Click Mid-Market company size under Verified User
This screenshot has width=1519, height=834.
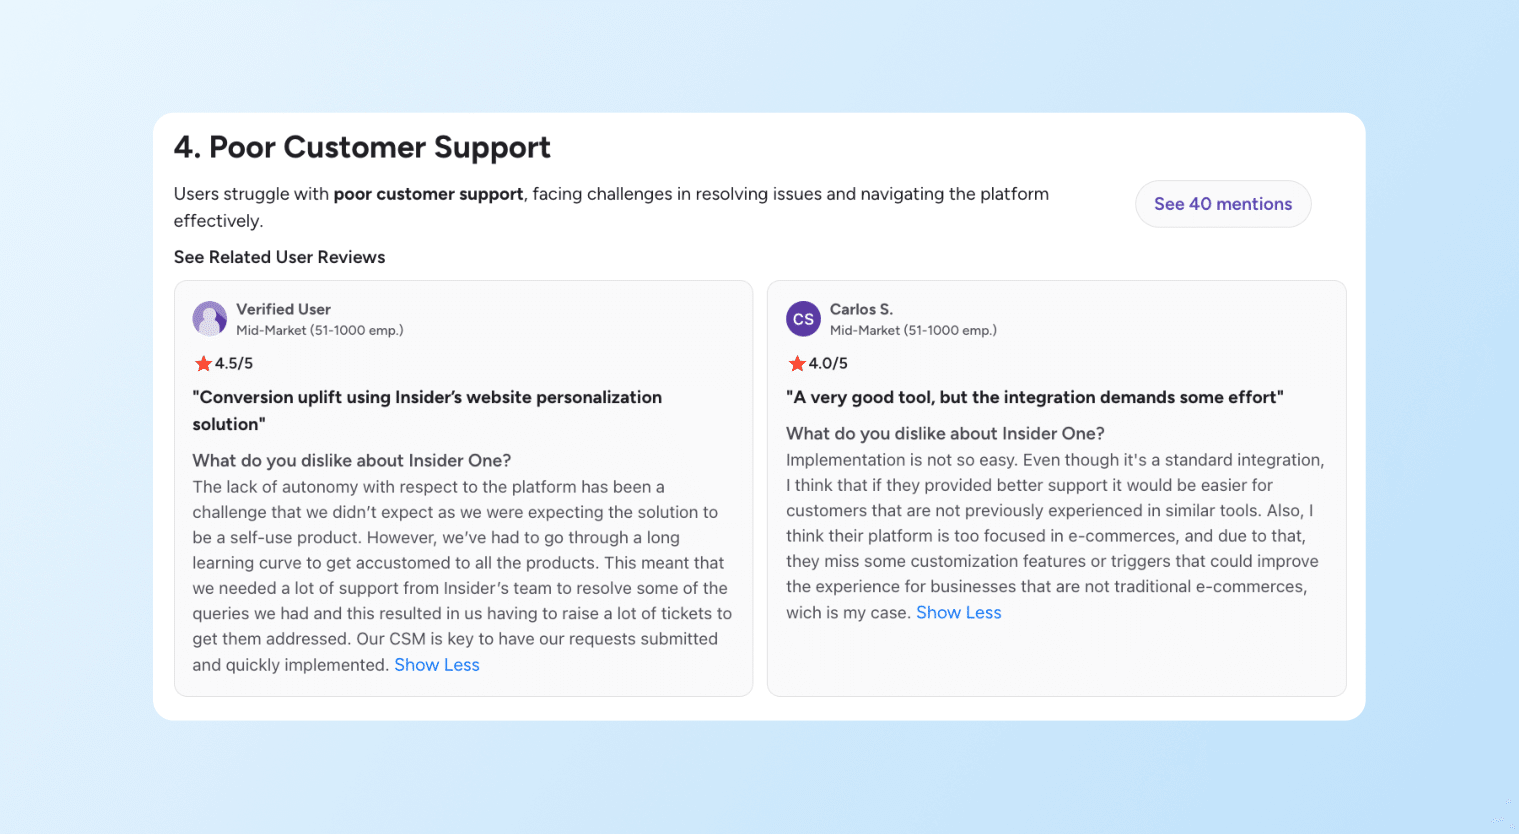tap(318, 330)
